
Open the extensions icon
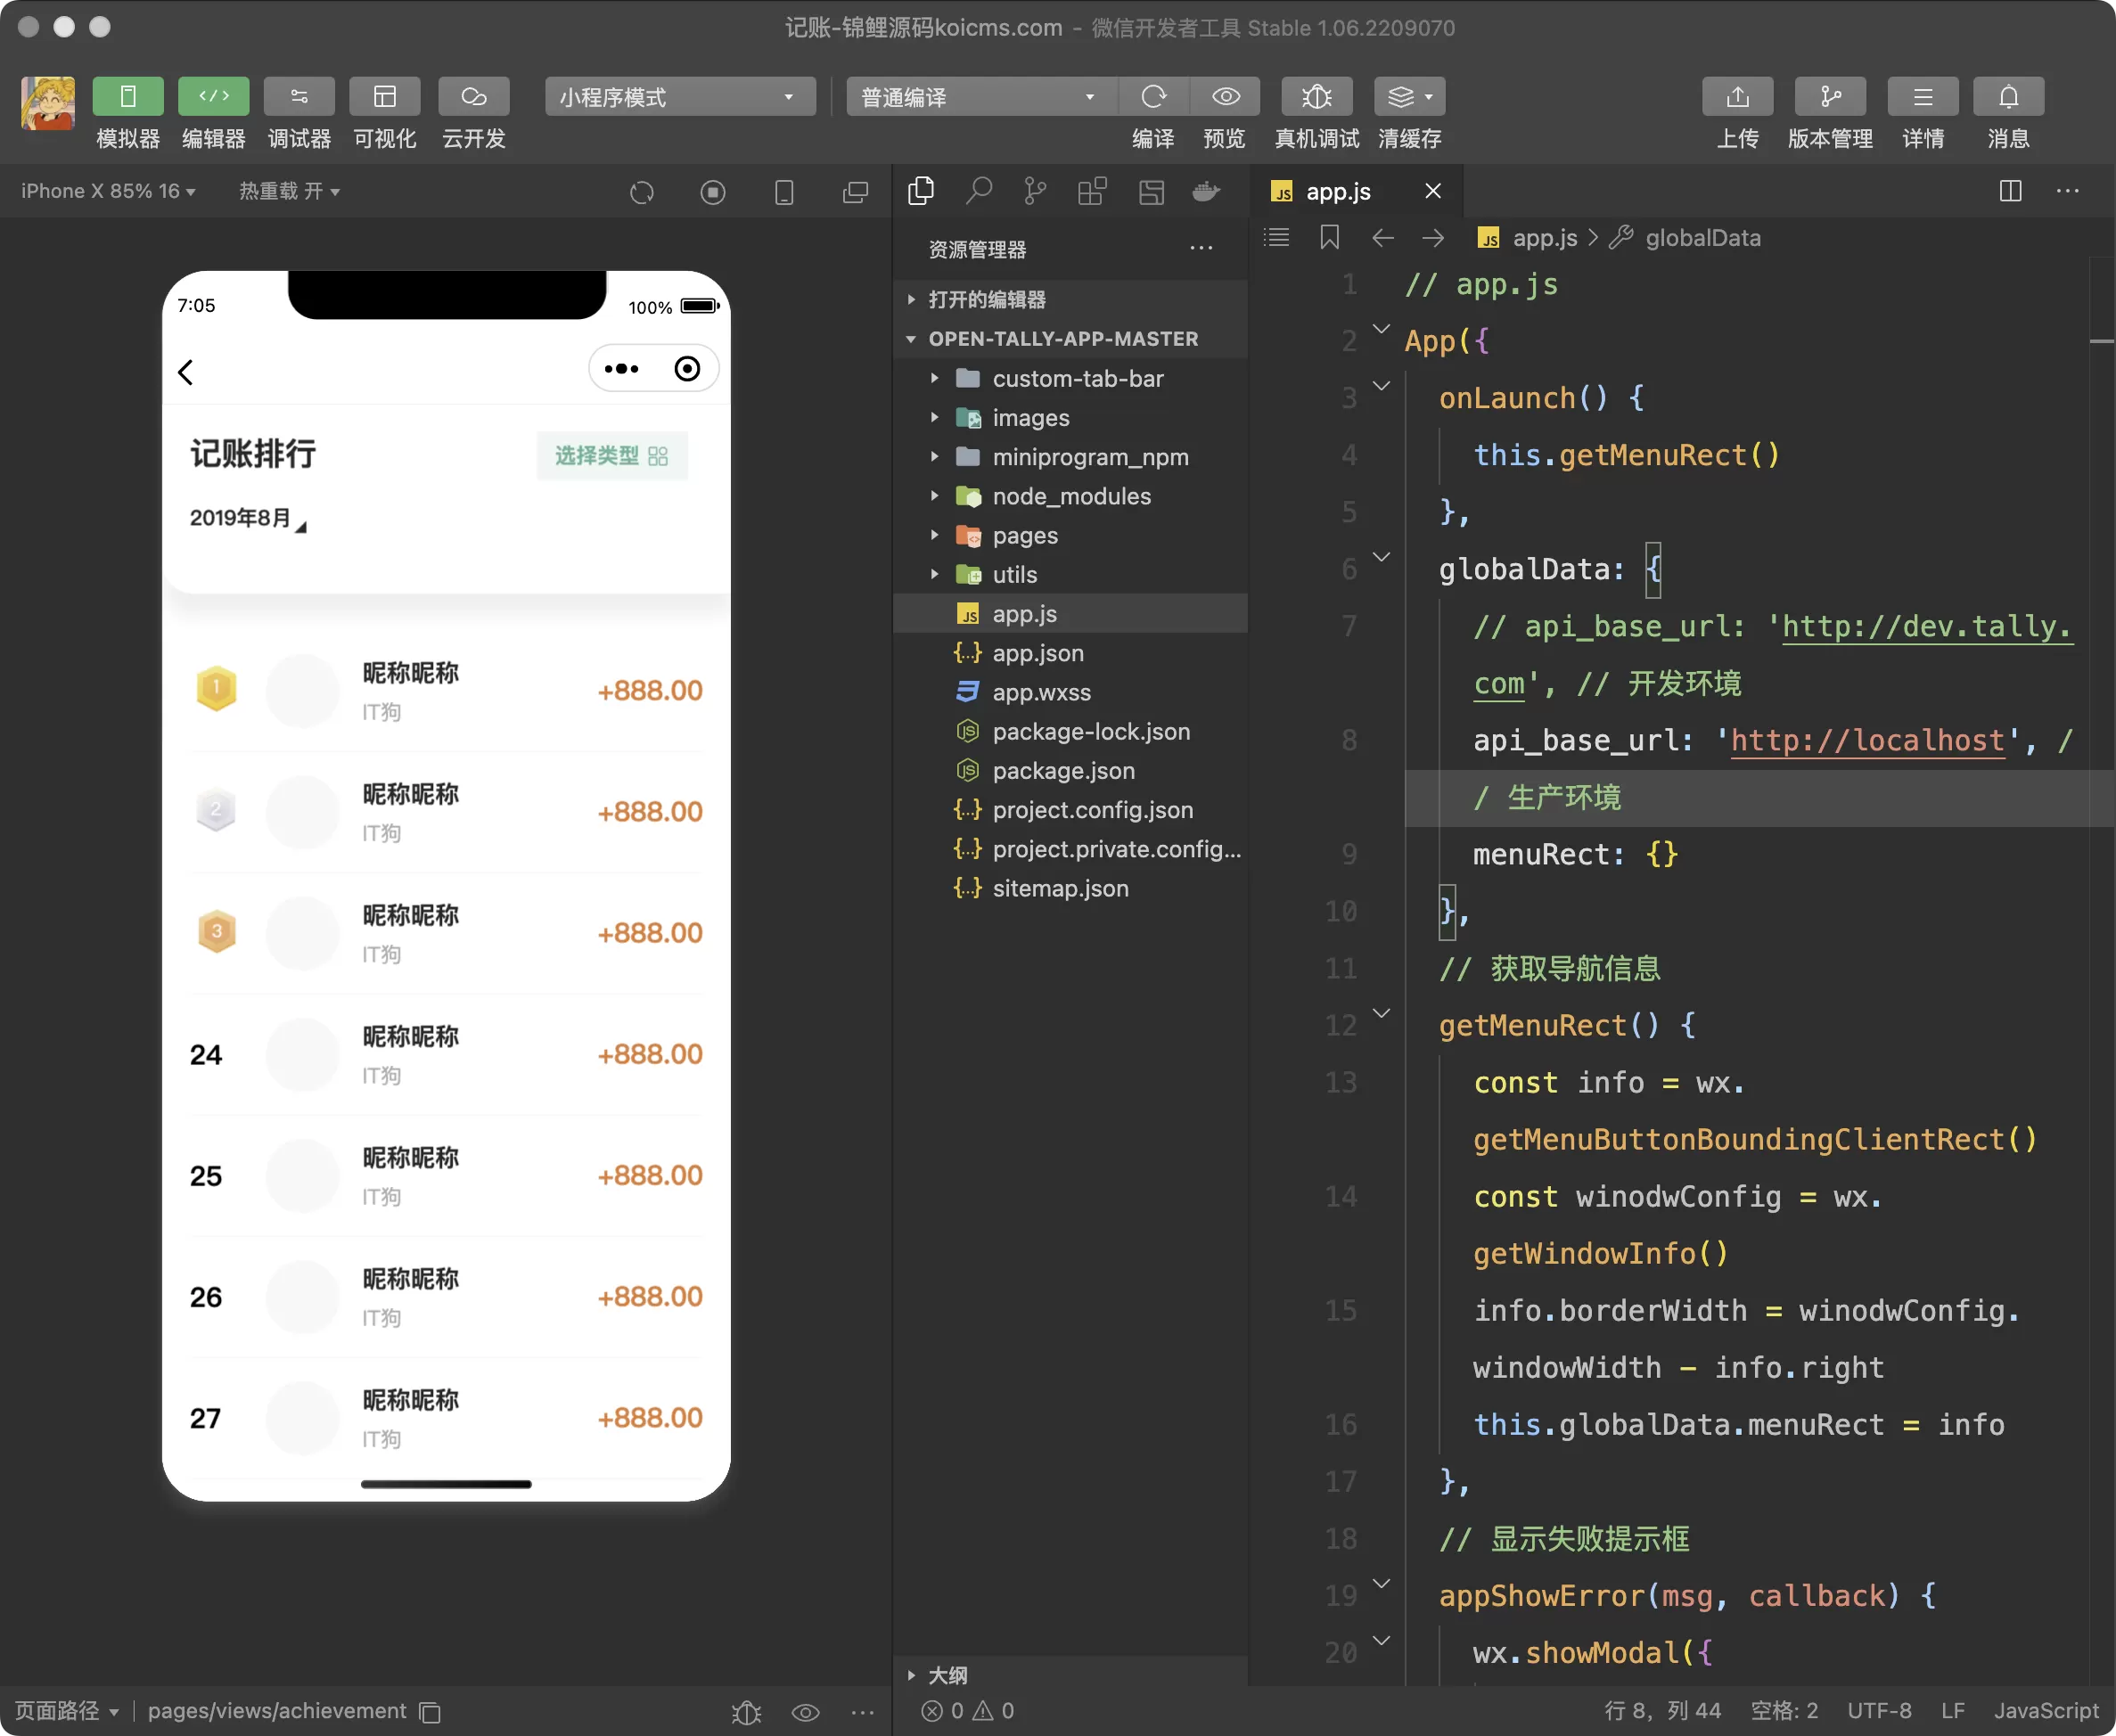pyautogui.click(x=1092, y=190)
